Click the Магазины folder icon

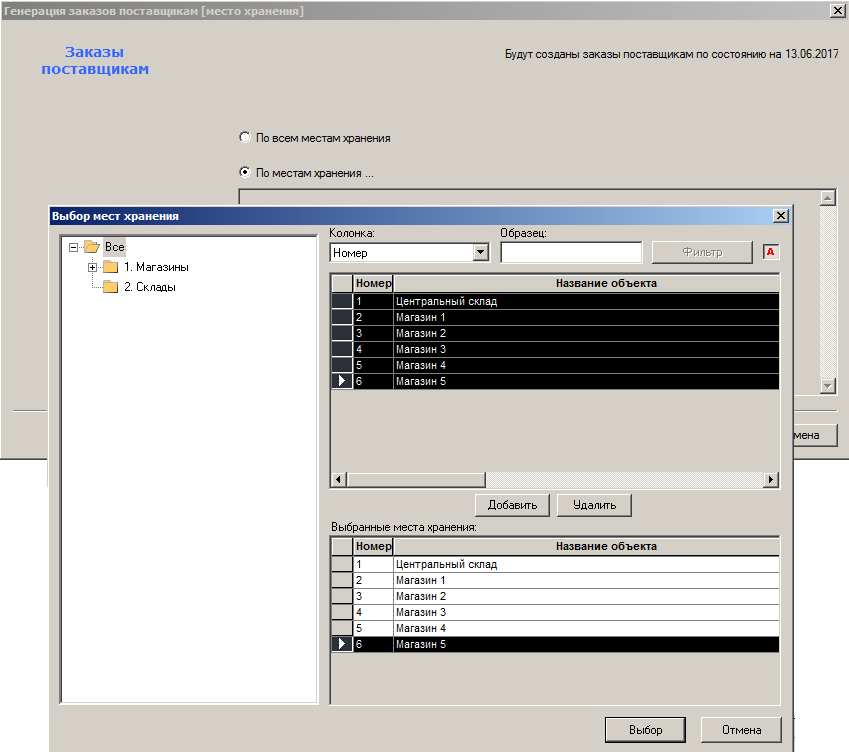pos(110,267)
